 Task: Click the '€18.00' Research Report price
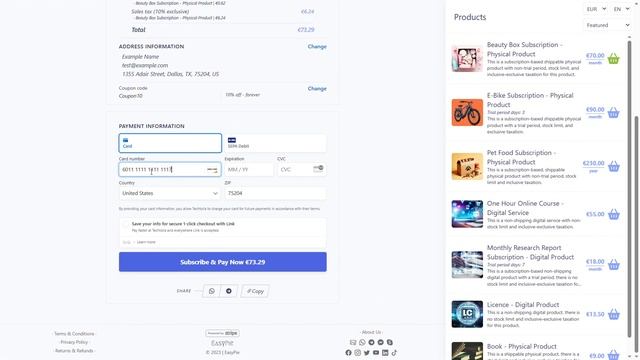point(595,262)
